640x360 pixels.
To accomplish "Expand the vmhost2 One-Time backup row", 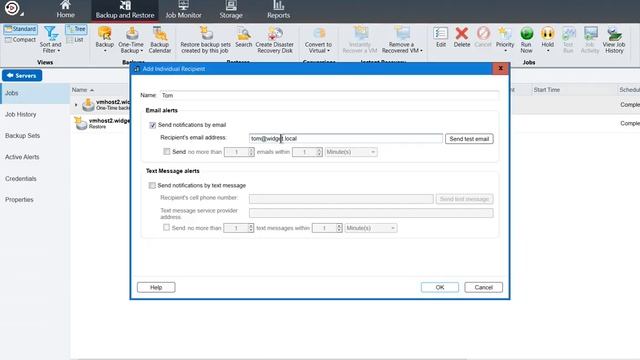I will [76, 105].
